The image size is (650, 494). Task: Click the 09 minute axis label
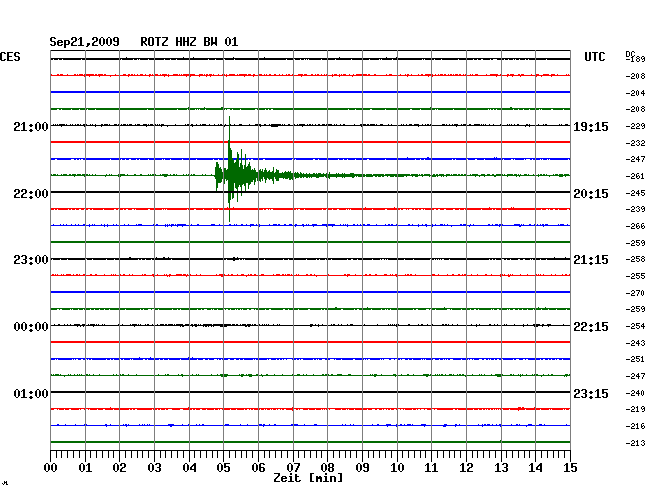click(x=362, y=467)
